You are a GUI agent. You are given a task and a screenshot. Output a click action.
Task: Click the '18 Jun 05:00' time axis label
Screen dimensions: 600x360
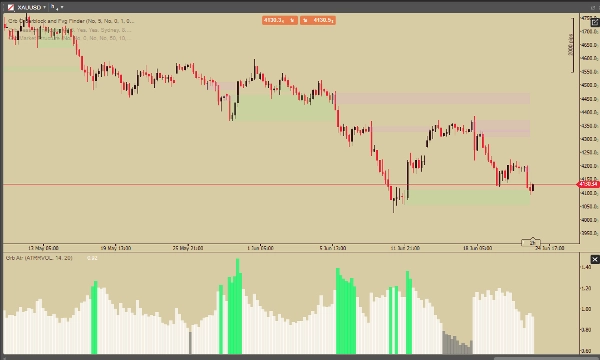point(478,248)
